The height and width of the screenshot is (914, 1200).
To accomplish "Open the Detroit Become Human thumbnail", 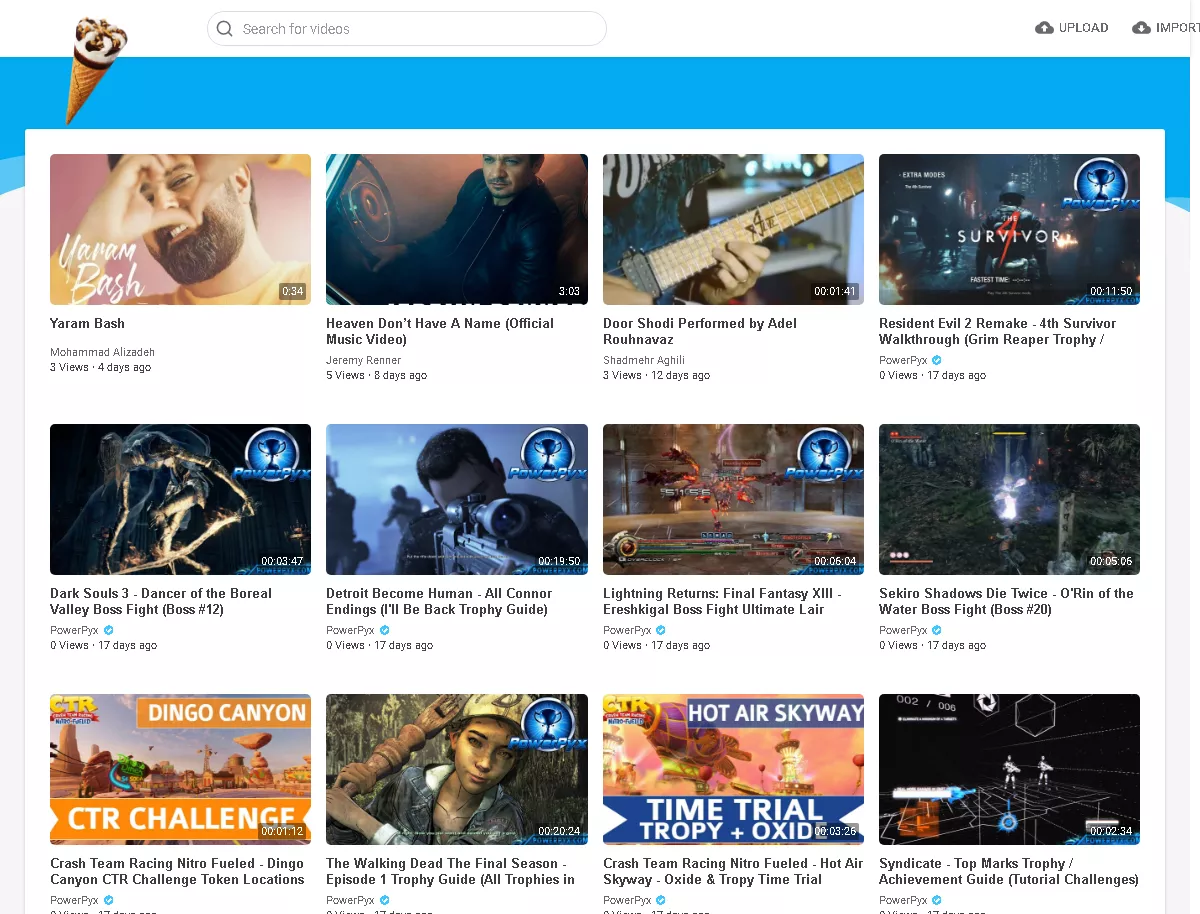I will click(x=457, y=499).
